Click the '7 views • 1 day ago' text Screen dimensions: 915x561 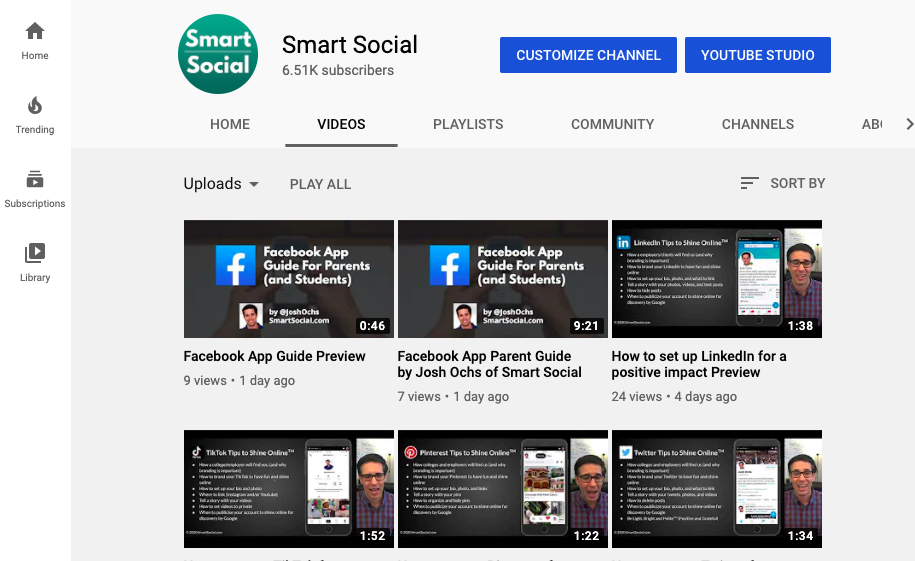[453, 397]
